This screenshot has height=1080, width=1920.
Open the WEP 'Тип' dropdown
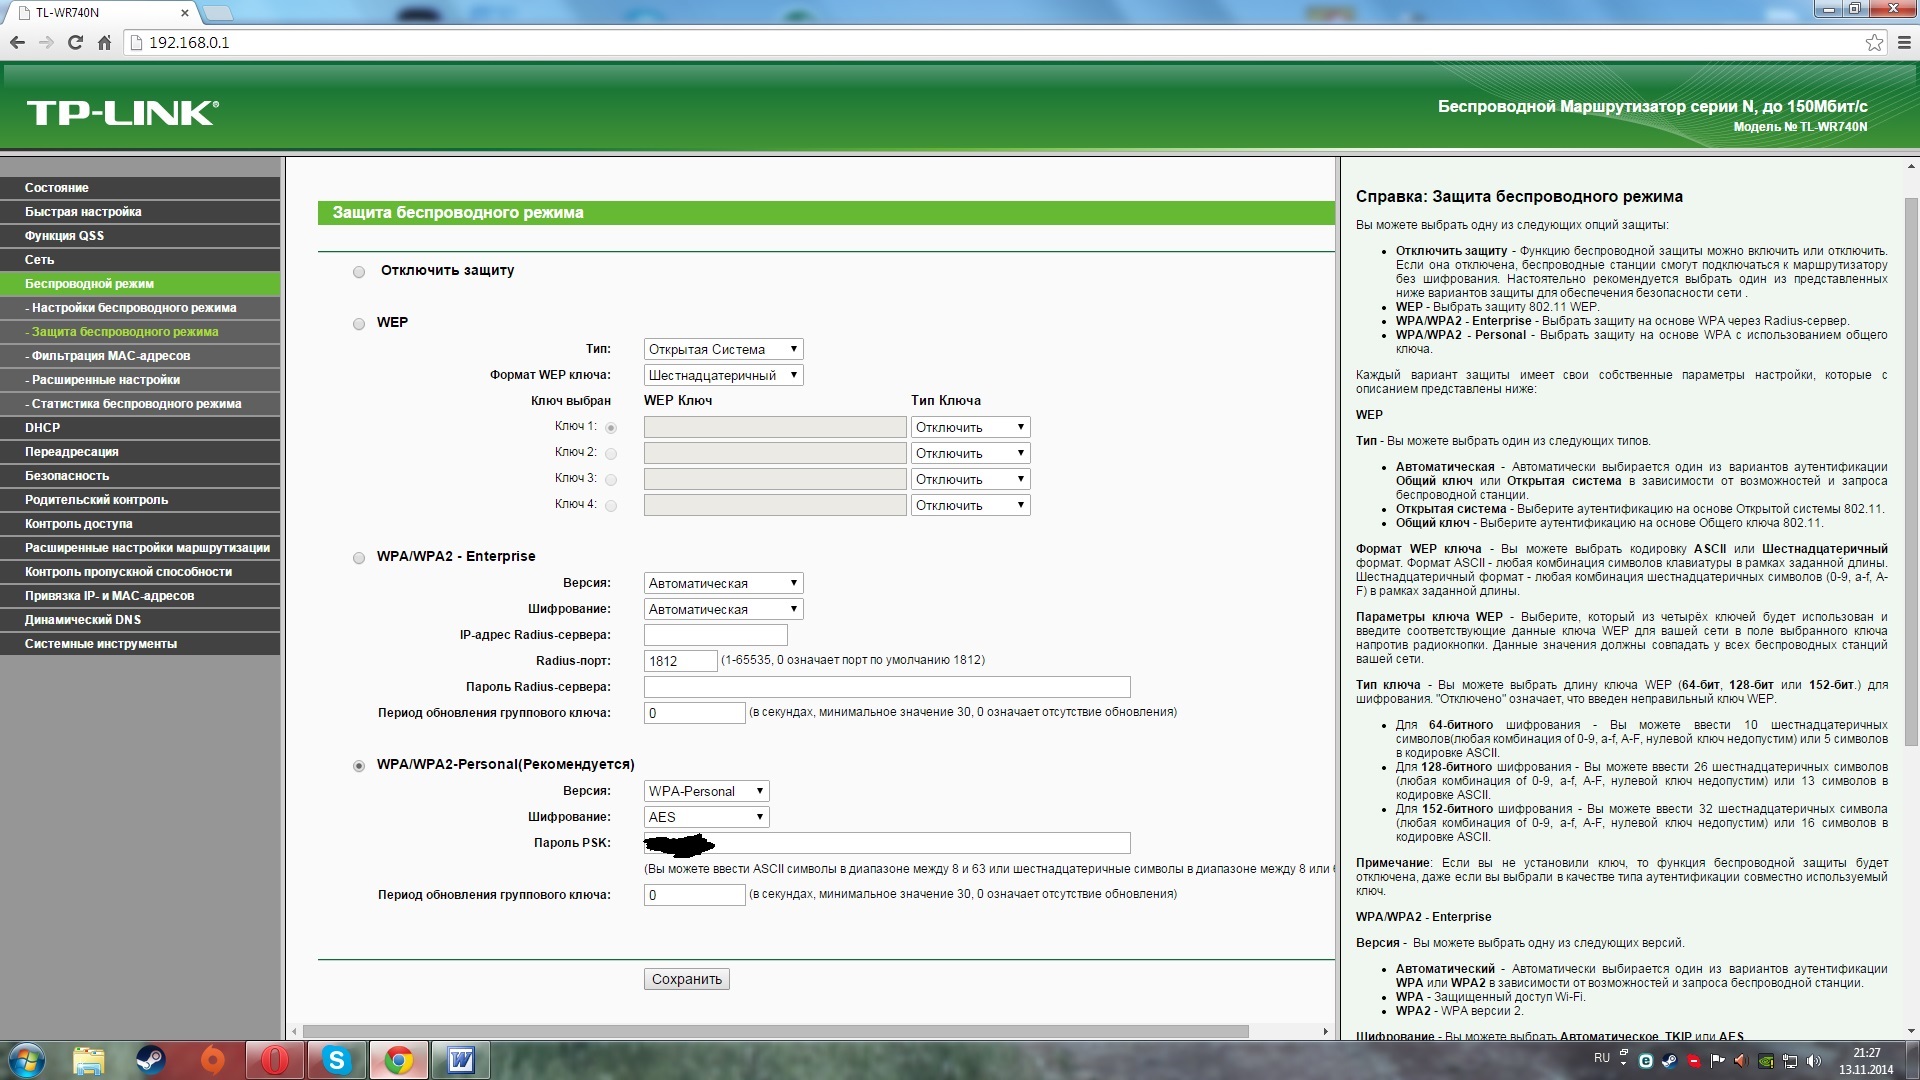point(723,349)
